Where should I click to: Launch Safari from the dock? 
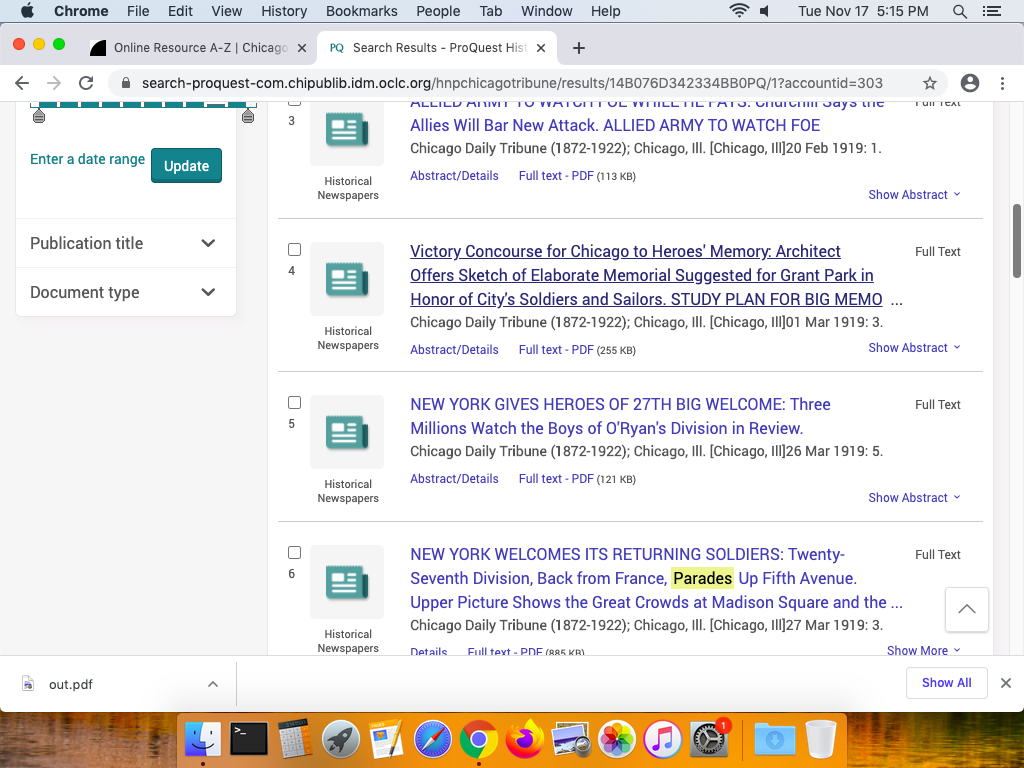click(x=433, y=740)
